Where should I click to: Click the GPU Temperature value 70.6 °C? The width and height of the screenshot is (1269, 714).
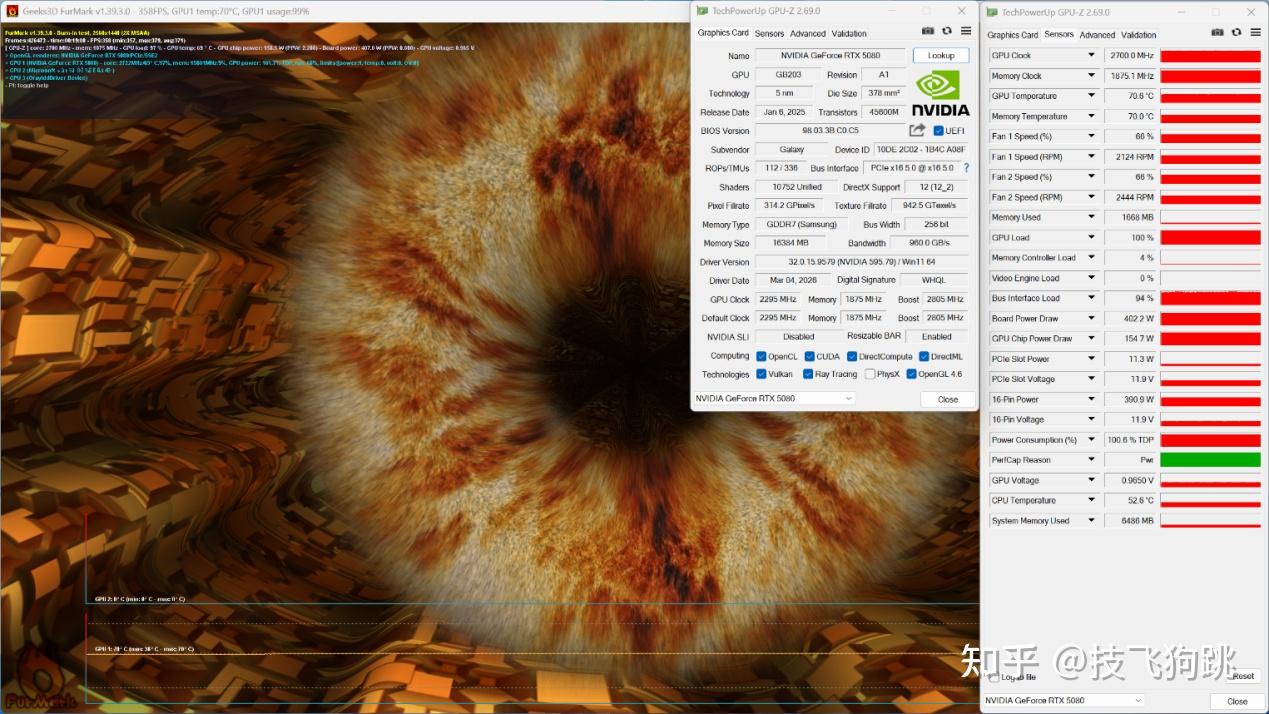pyautogui.click(x=1130, y=96)
